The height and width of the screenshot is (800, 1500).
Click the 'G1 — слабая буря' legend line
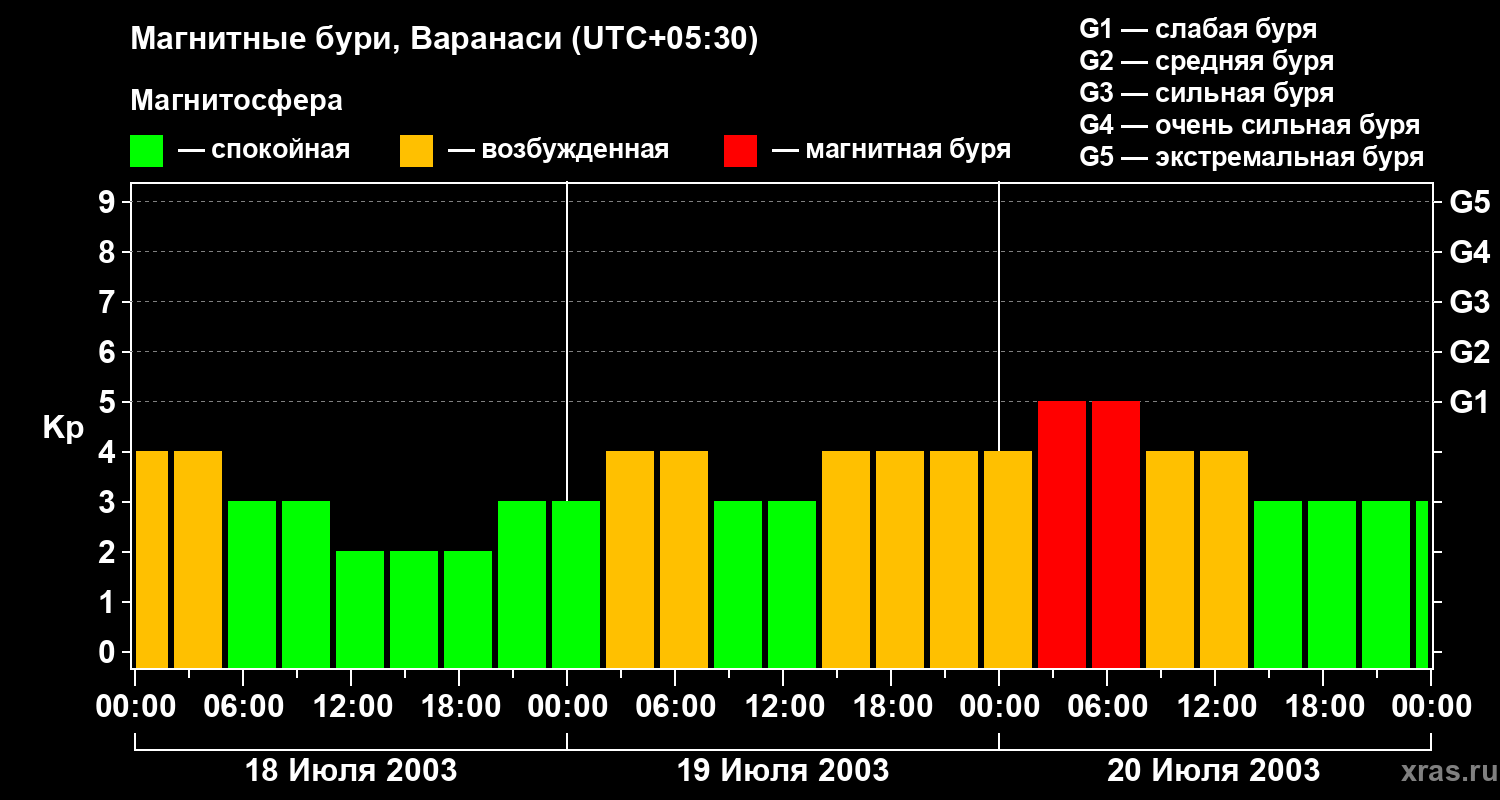click(x=1198, y=29)
